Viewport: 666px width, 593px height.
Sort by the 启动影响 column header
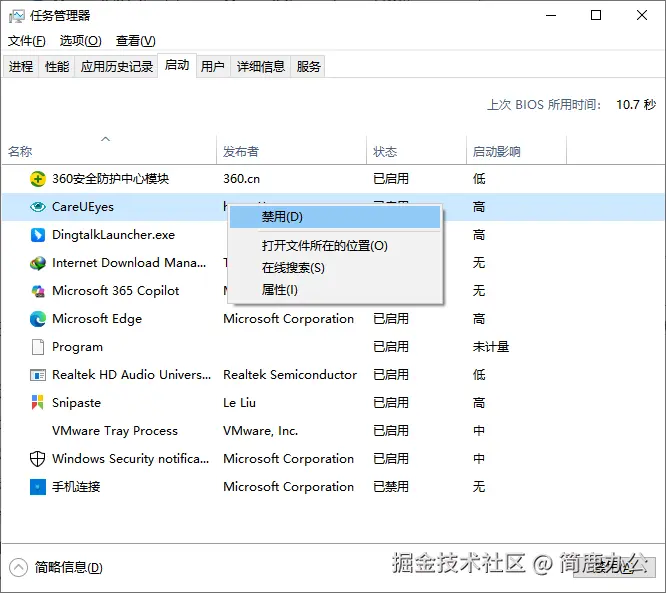[x=517, y=152]
